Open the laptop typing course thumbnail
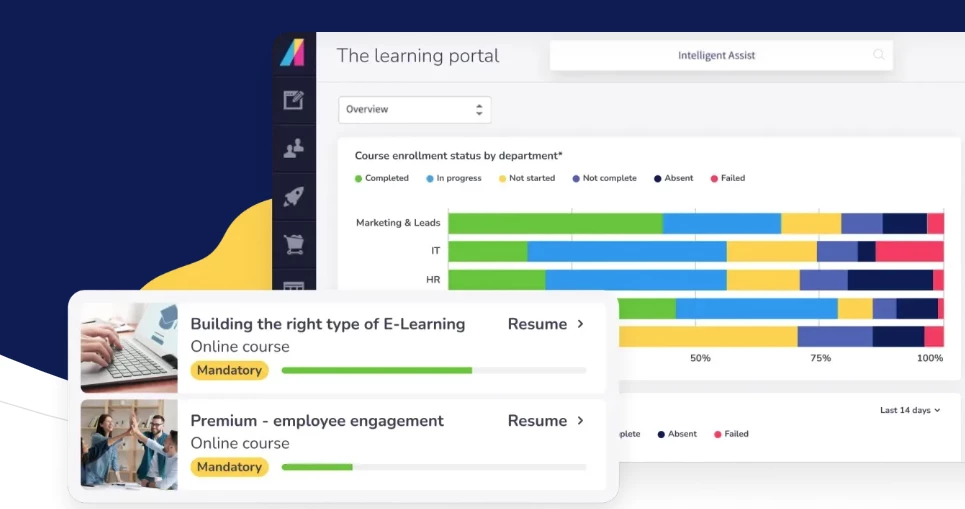This screenshot has width=965, height=509. tap(129, 347)
